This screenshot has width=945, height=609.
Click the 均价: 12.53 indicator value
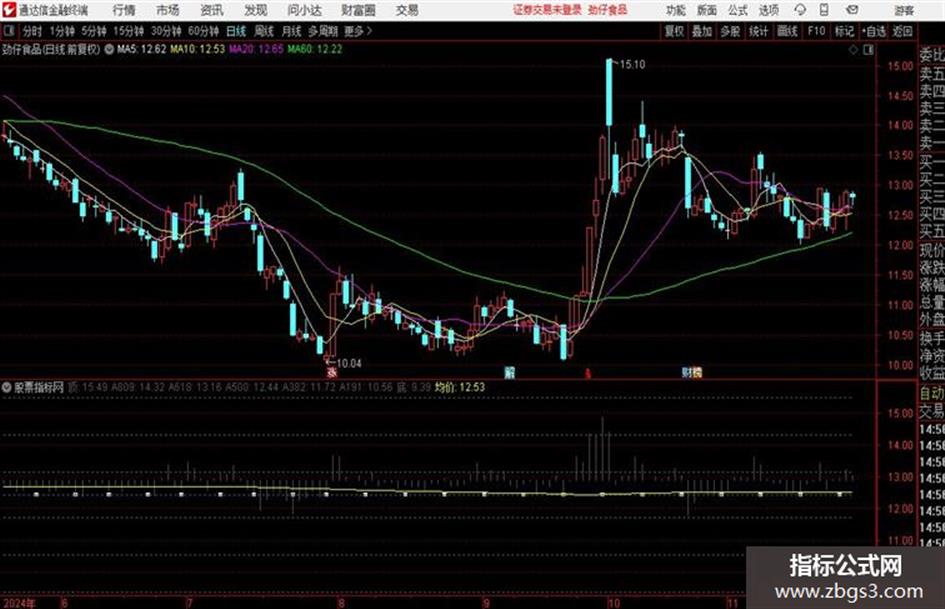click(459, 387)
